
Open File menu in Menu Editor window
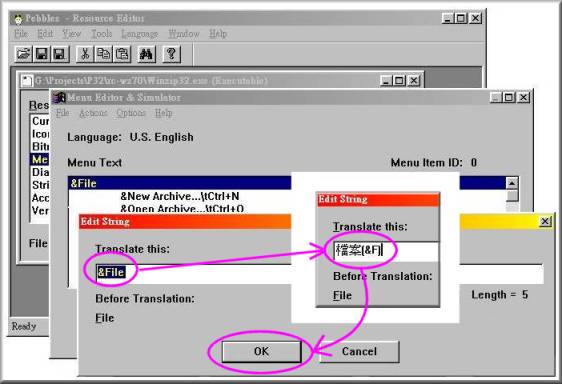[x=62, y=113]
